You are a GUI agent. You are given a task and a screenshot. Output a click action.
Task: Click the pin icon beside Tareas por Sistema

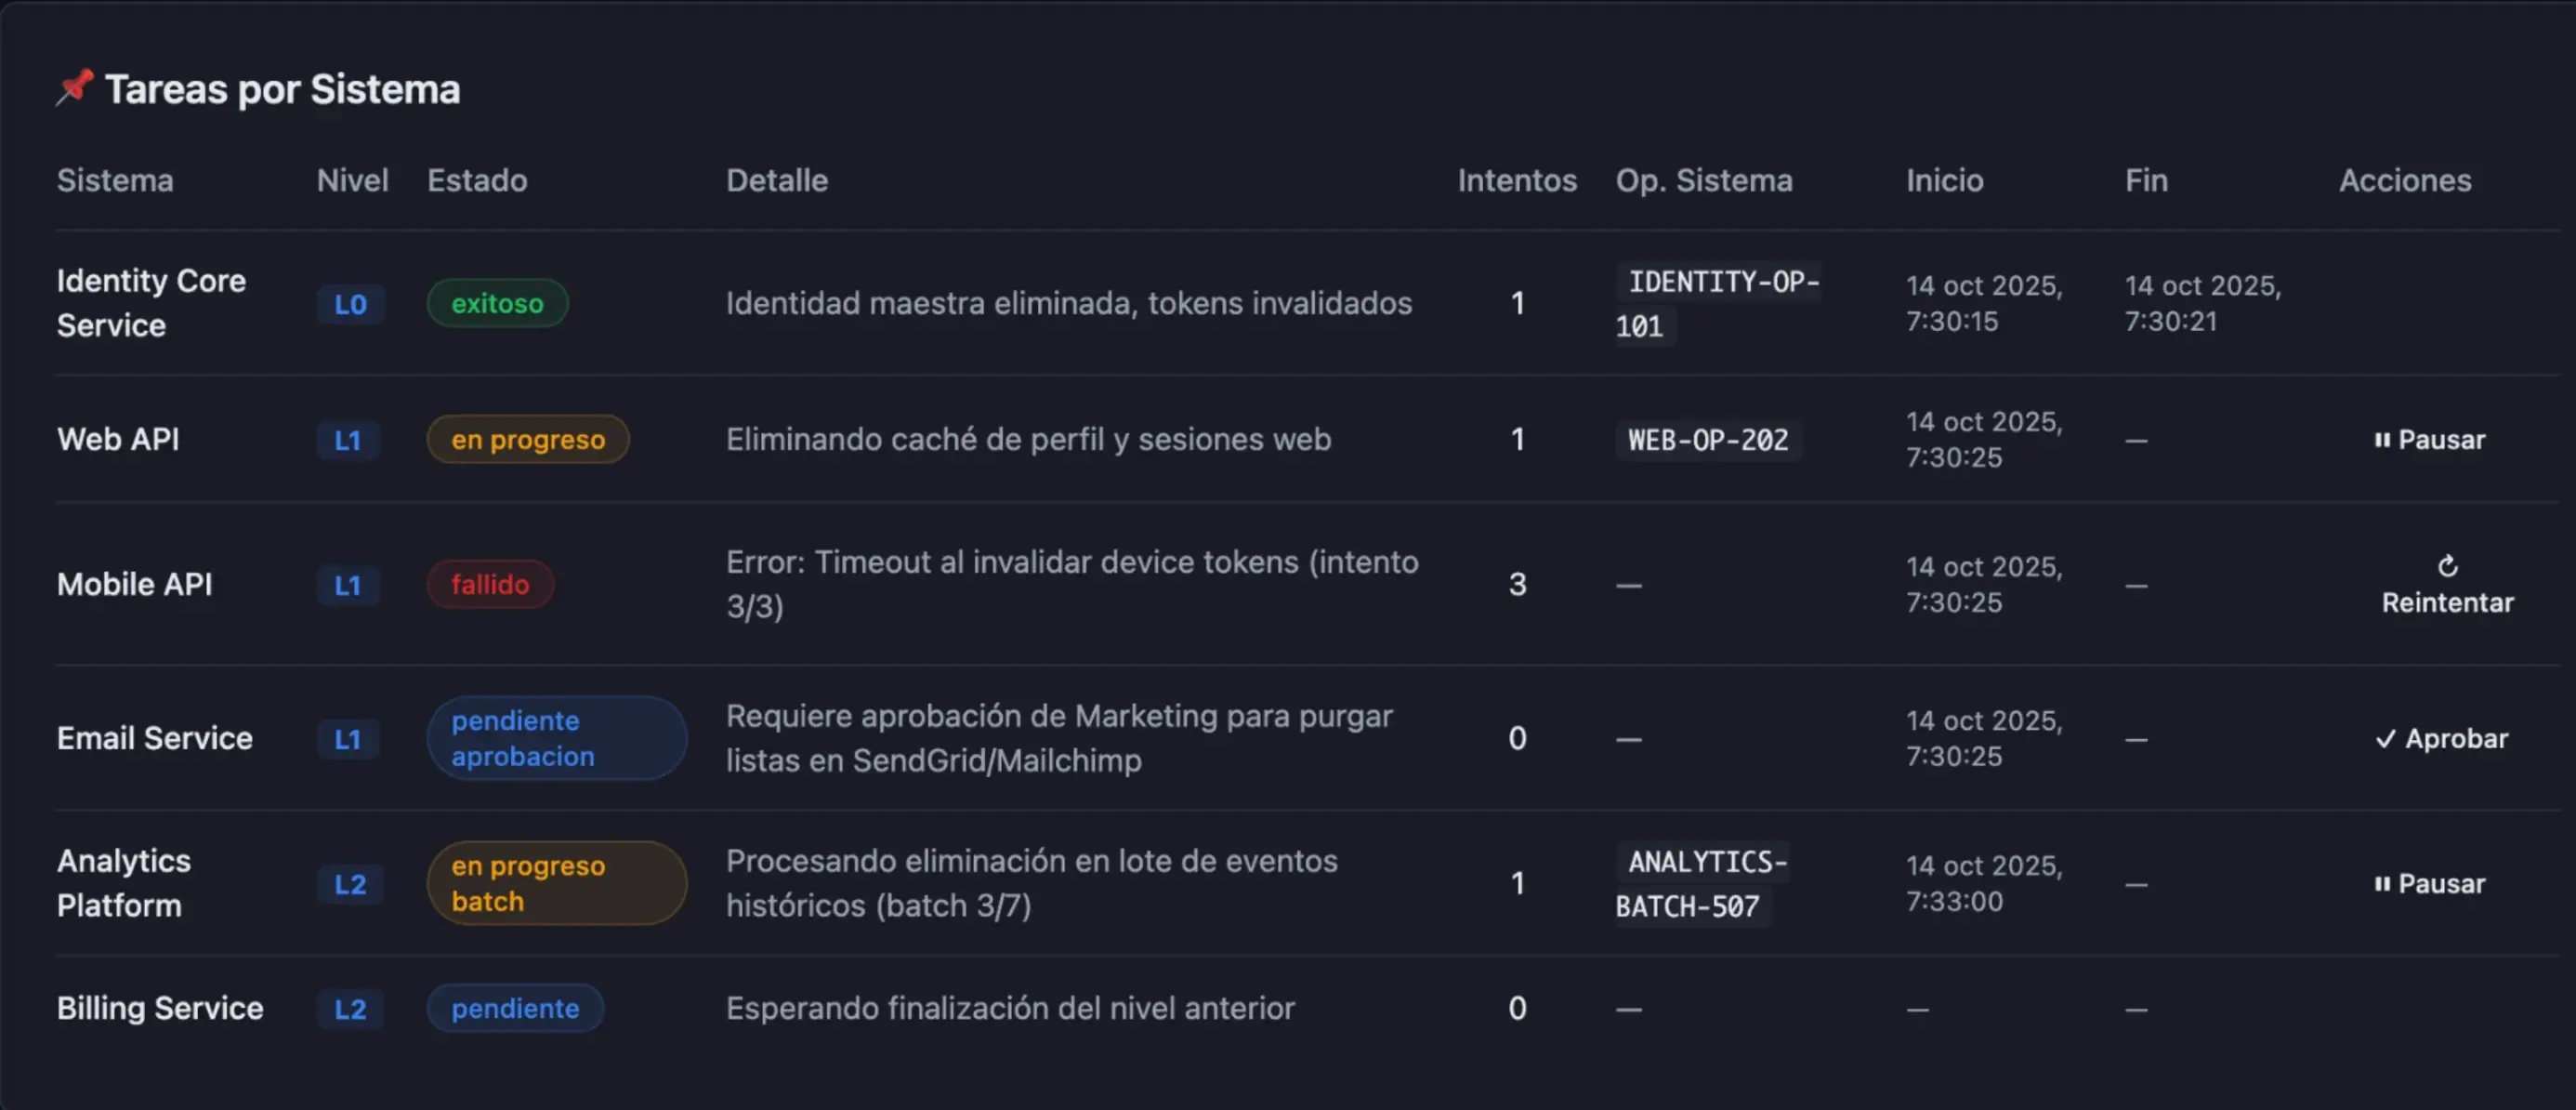pos(74,88)
